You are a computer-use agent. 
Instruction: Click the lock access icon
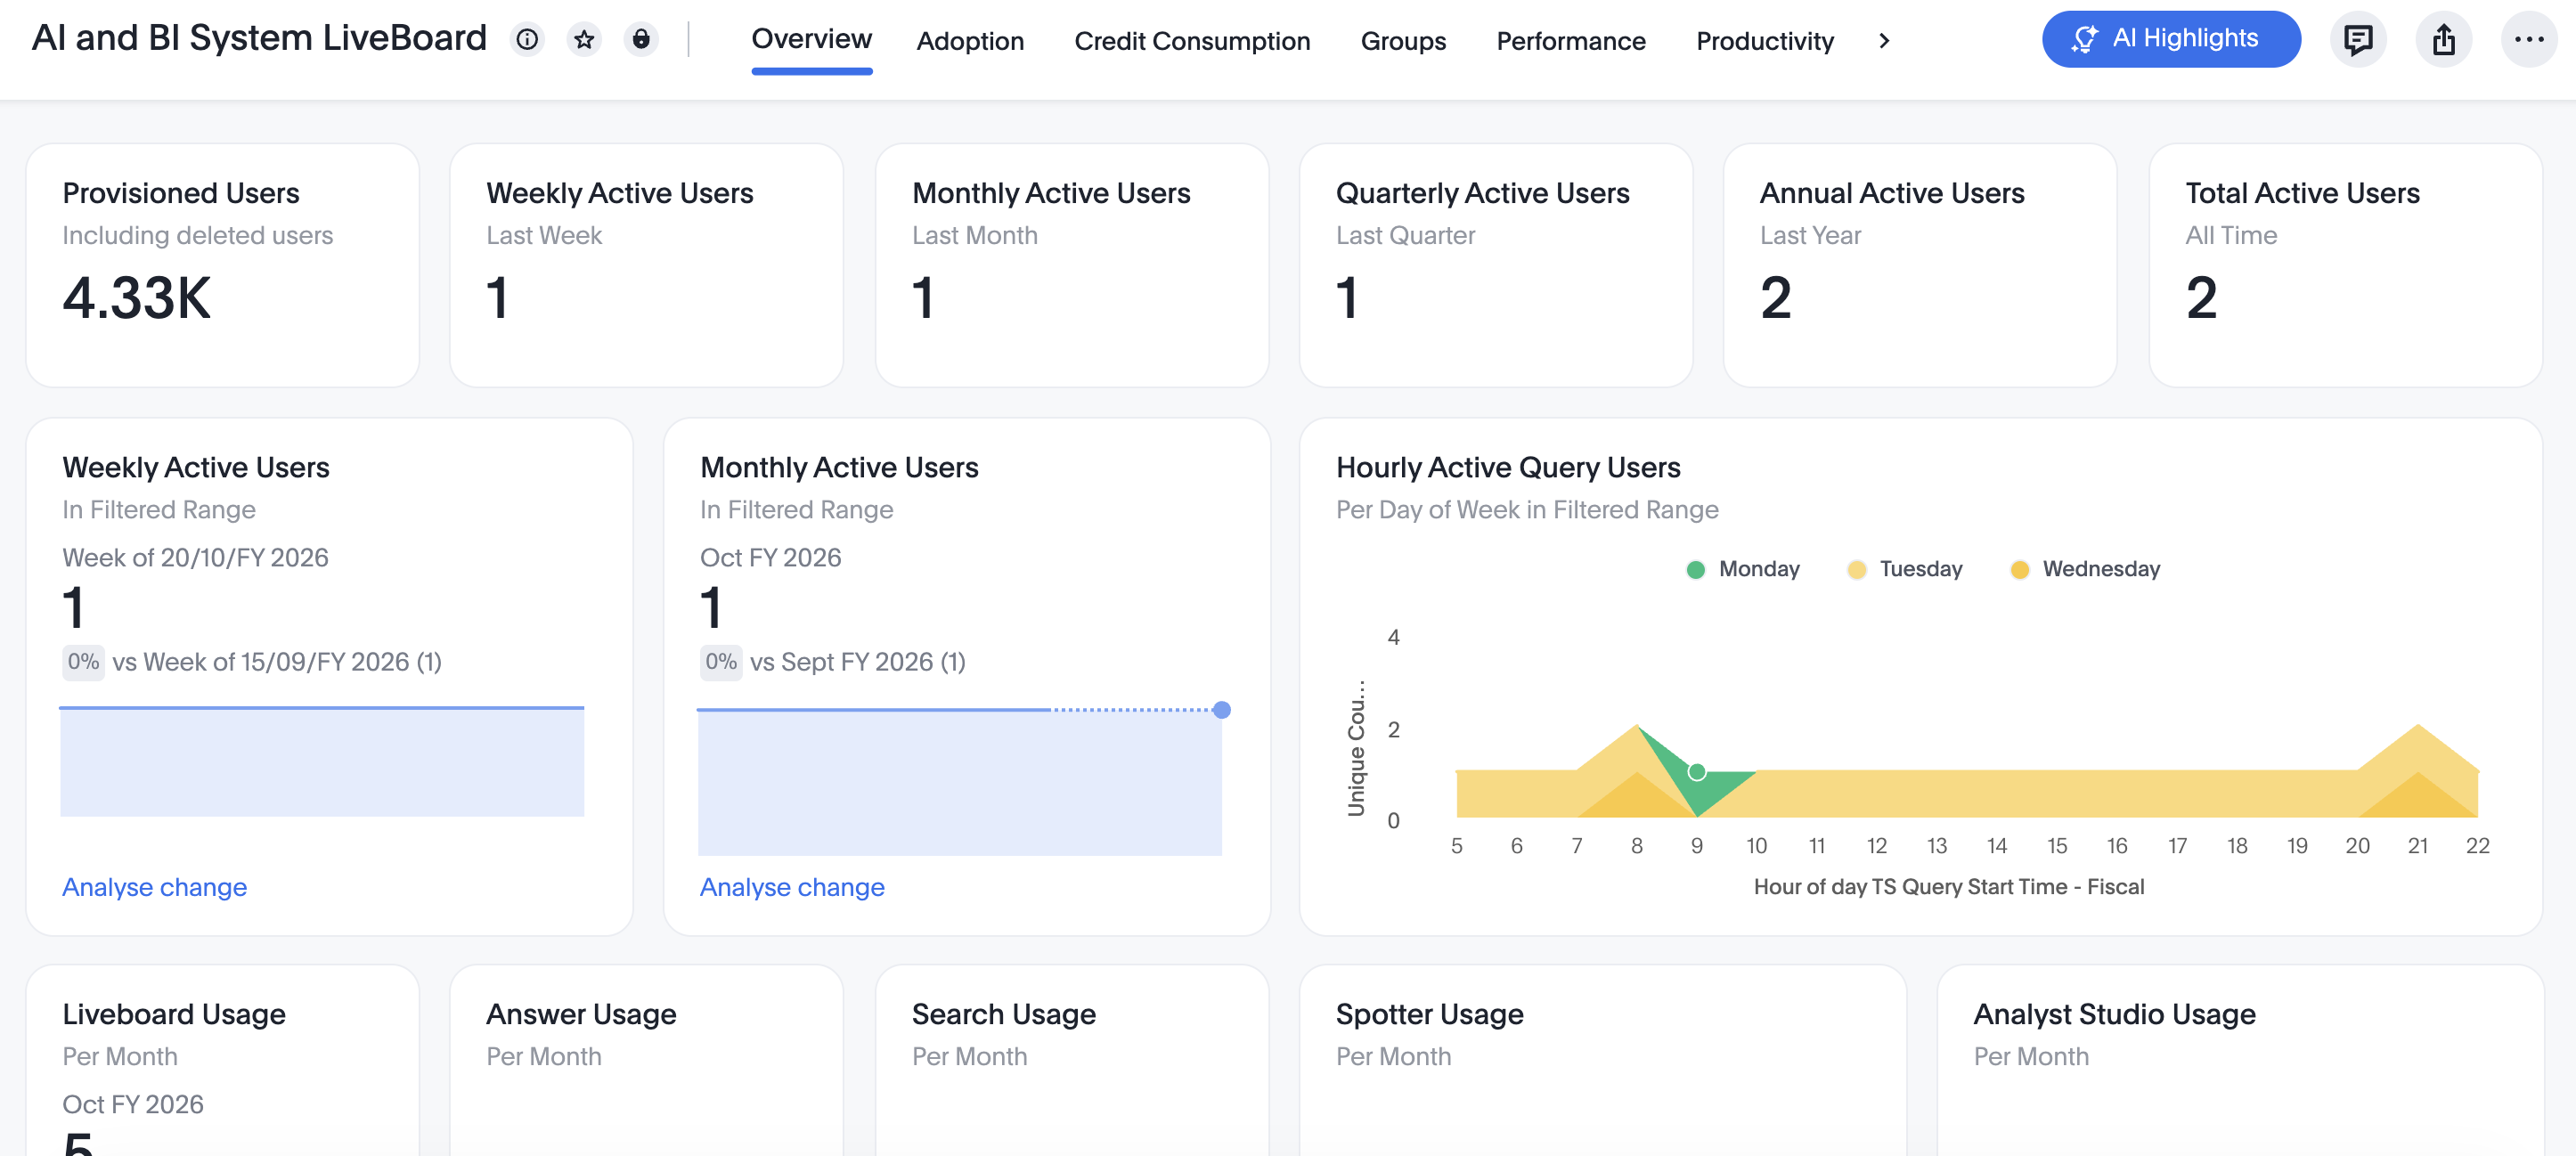coord(642,39)
